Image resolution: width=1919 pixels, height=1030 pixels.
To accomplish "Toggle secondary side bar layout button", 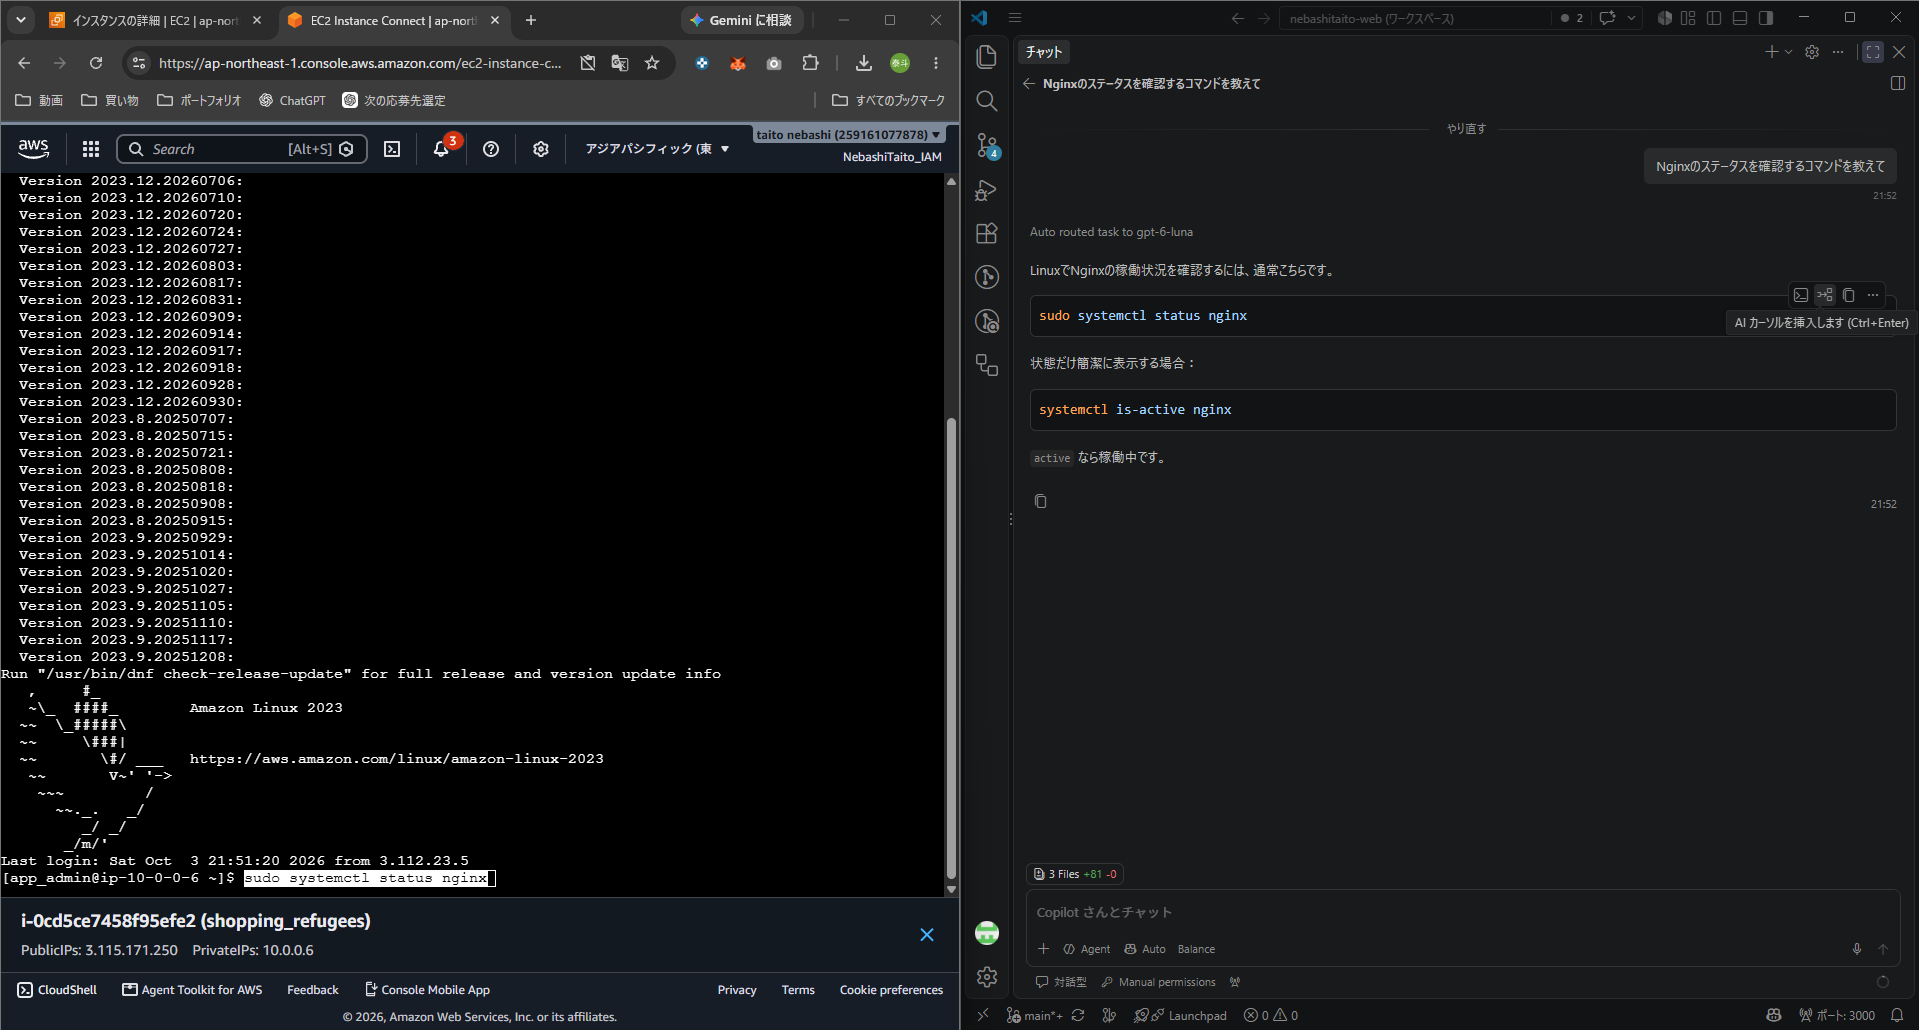I will click(x=1766, y=18).
